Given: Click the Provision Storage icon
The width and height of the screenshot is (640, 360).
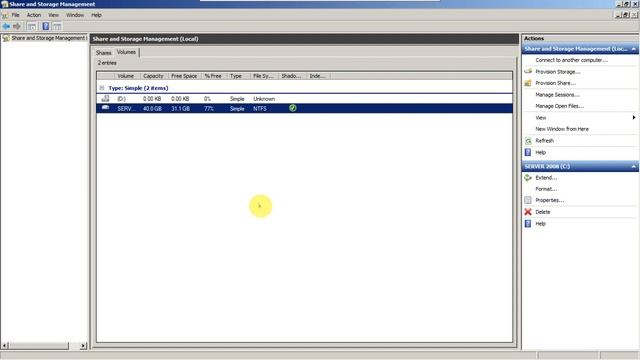Looking at the screenshot, I should [x=528, y=71].
